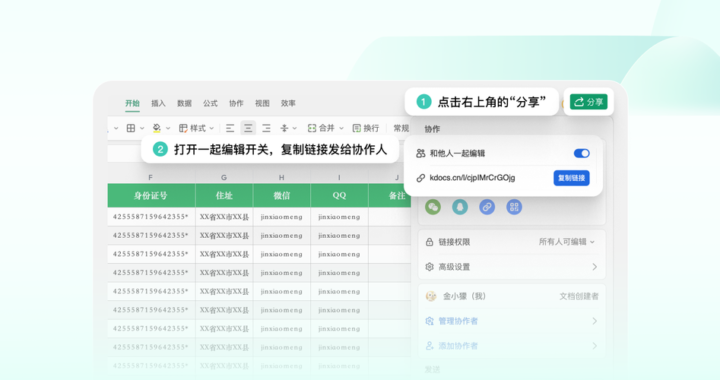Align text left

tap(230, 128)
